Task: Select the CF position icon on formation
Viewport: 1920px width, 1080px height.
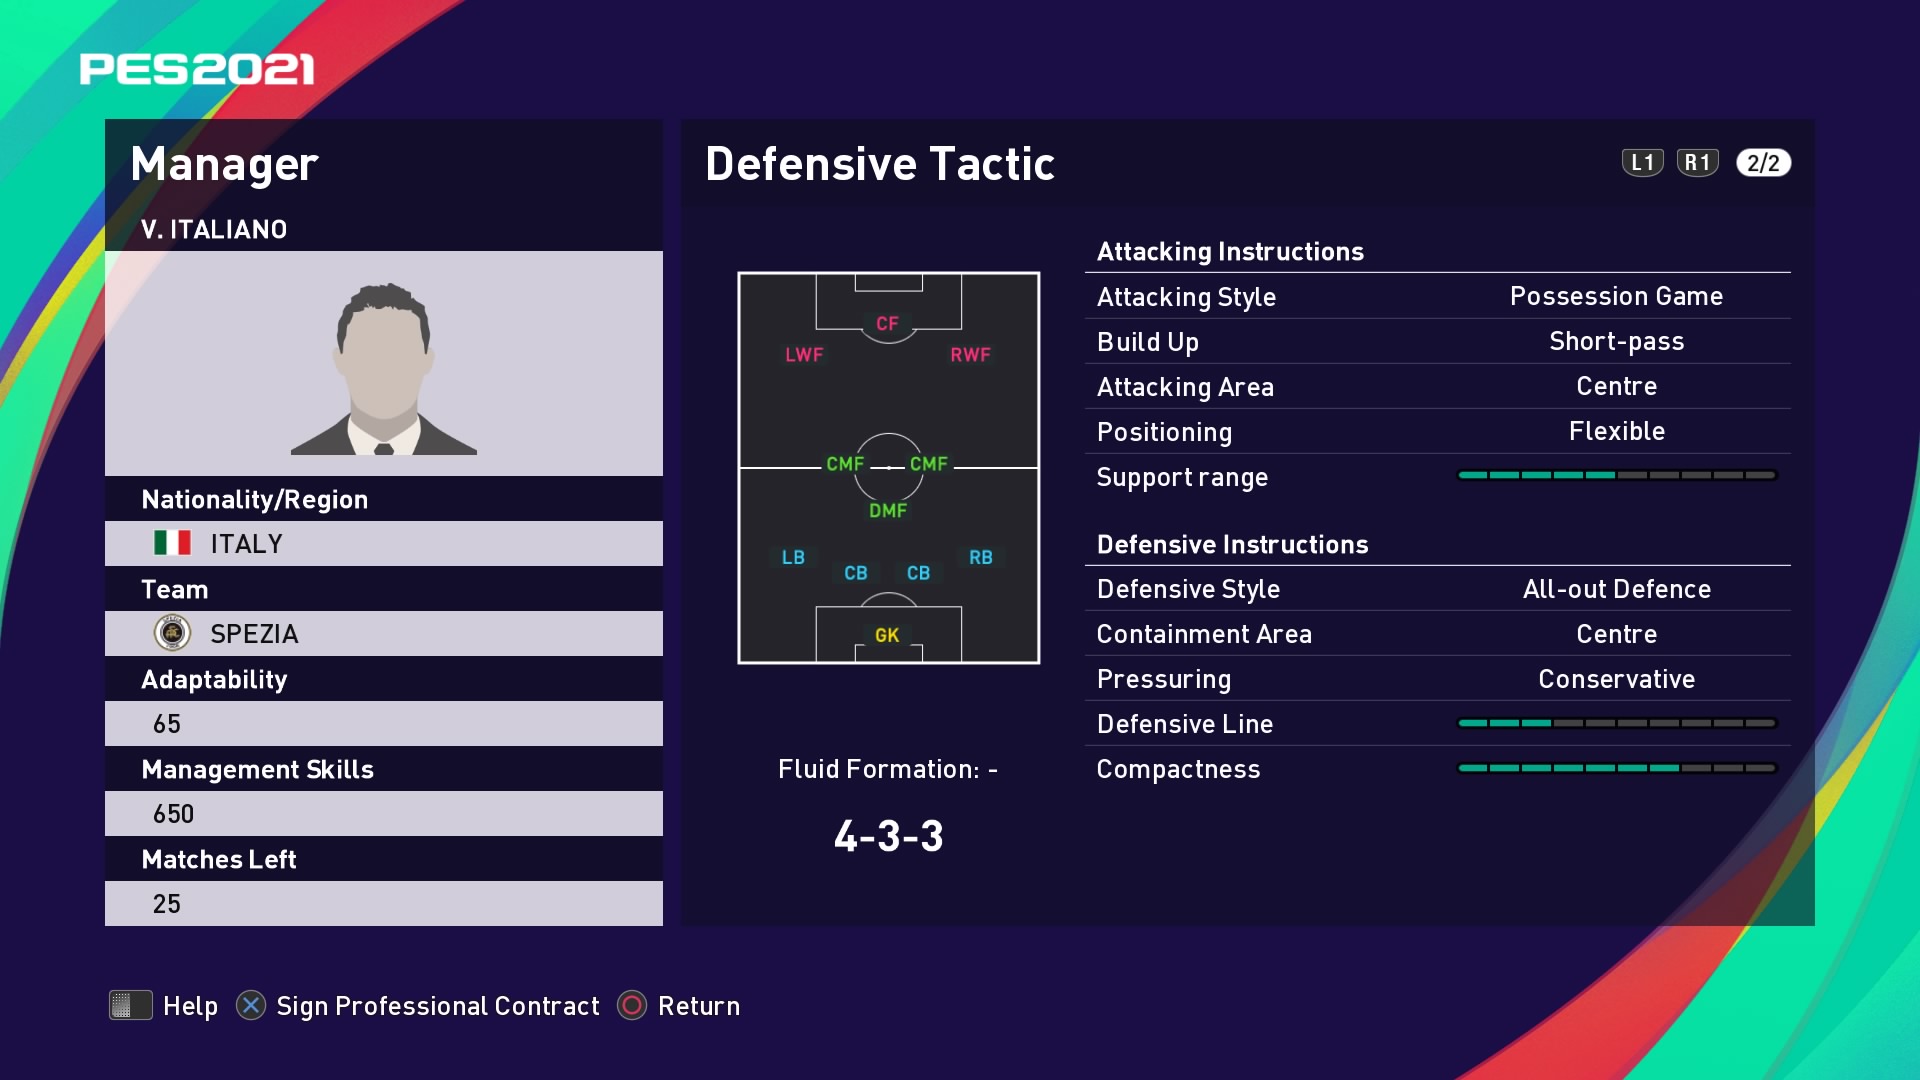Action: pyautogui.click(x=887, y=320)
